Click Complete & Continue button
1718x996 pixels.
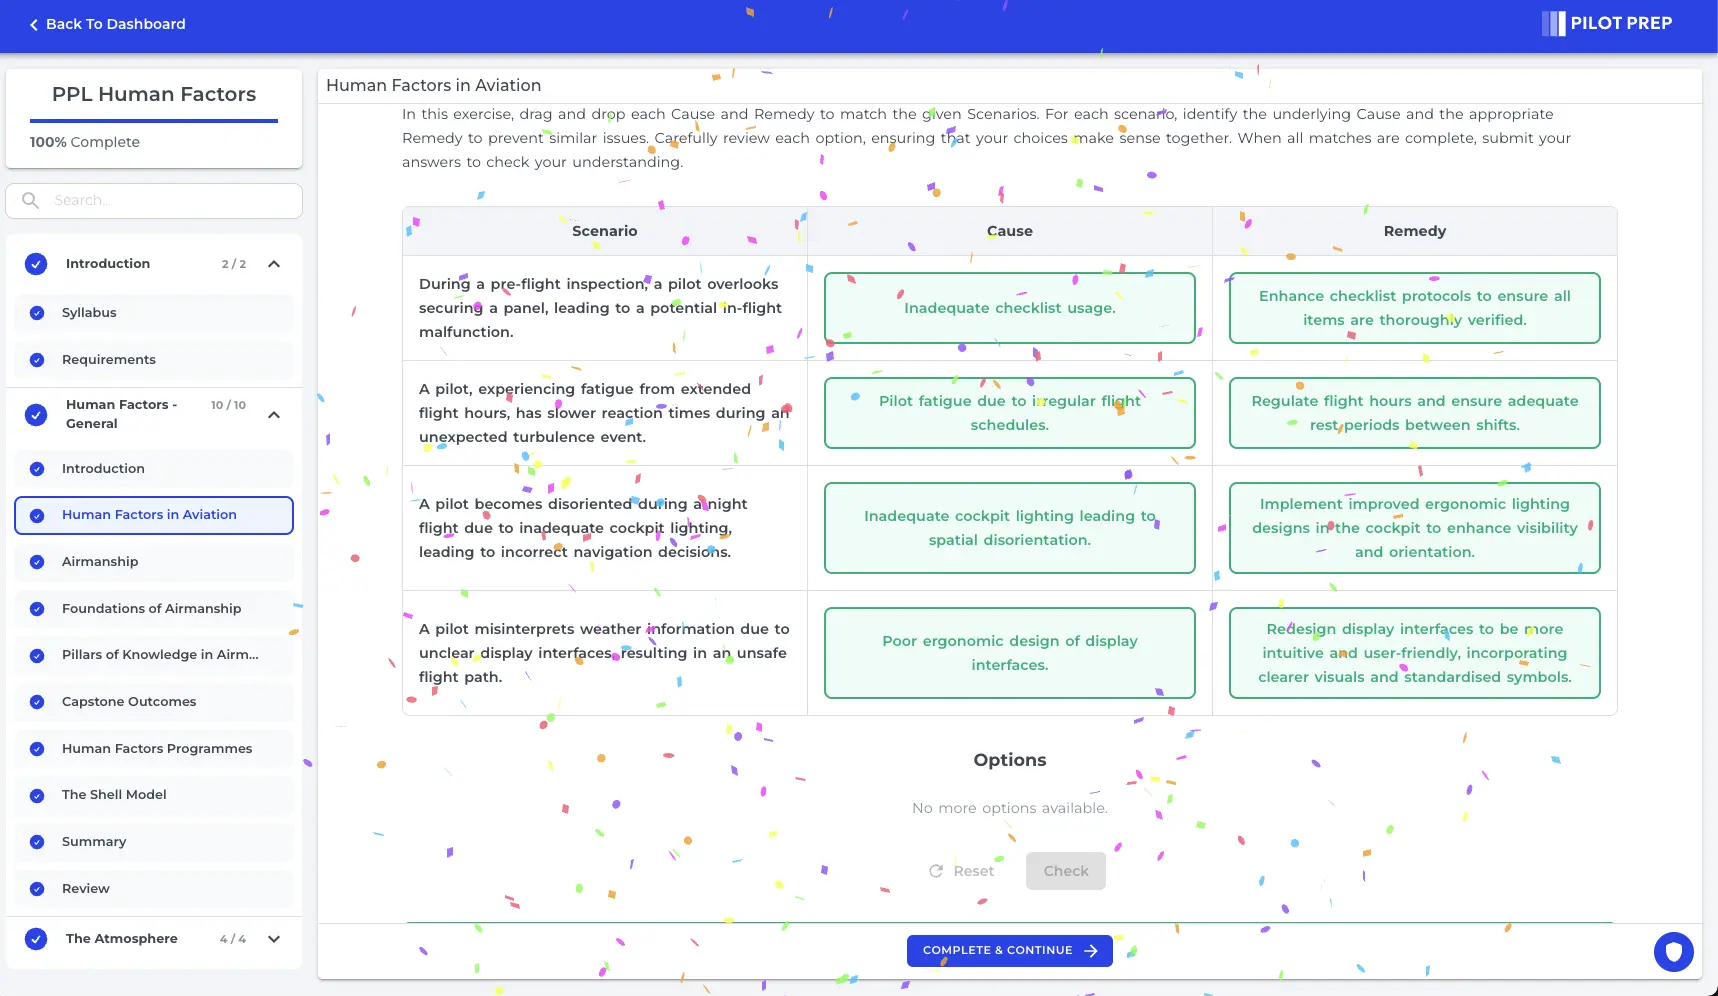(1010, 951)
